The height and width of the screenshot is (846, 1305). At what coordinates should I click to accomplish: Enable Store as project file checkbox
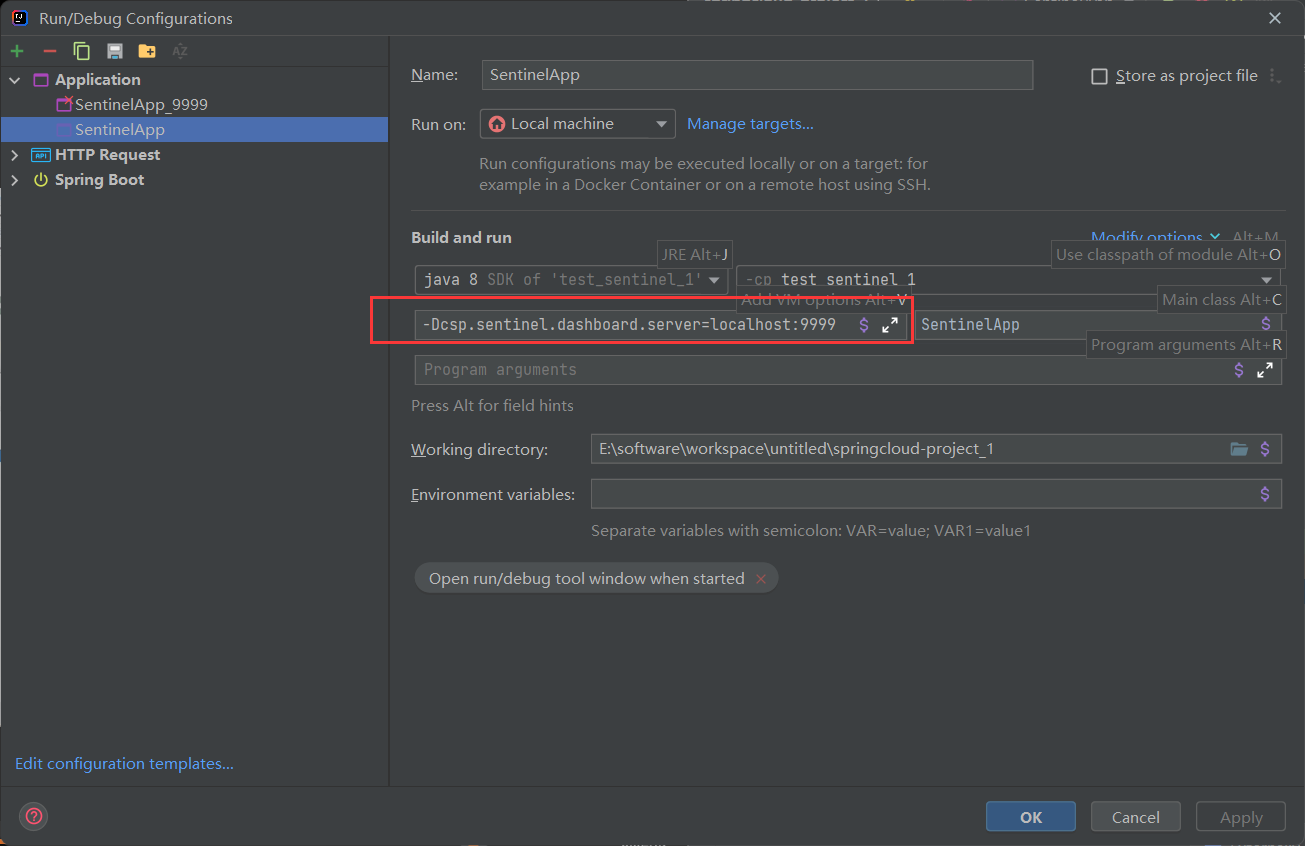click(x=1100, y=76)
